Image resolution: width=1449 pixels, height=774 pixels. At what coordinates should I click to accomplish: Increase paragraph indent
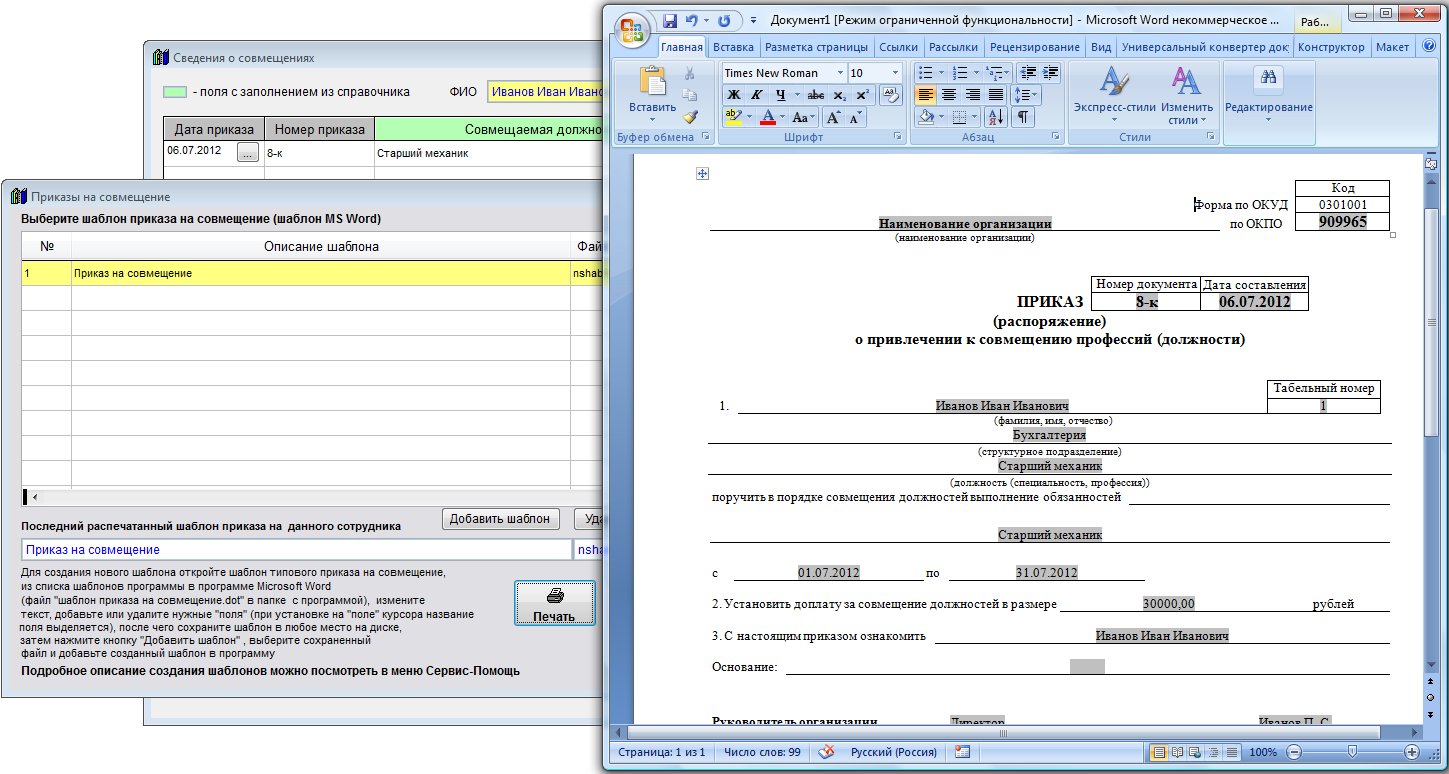1050,73
